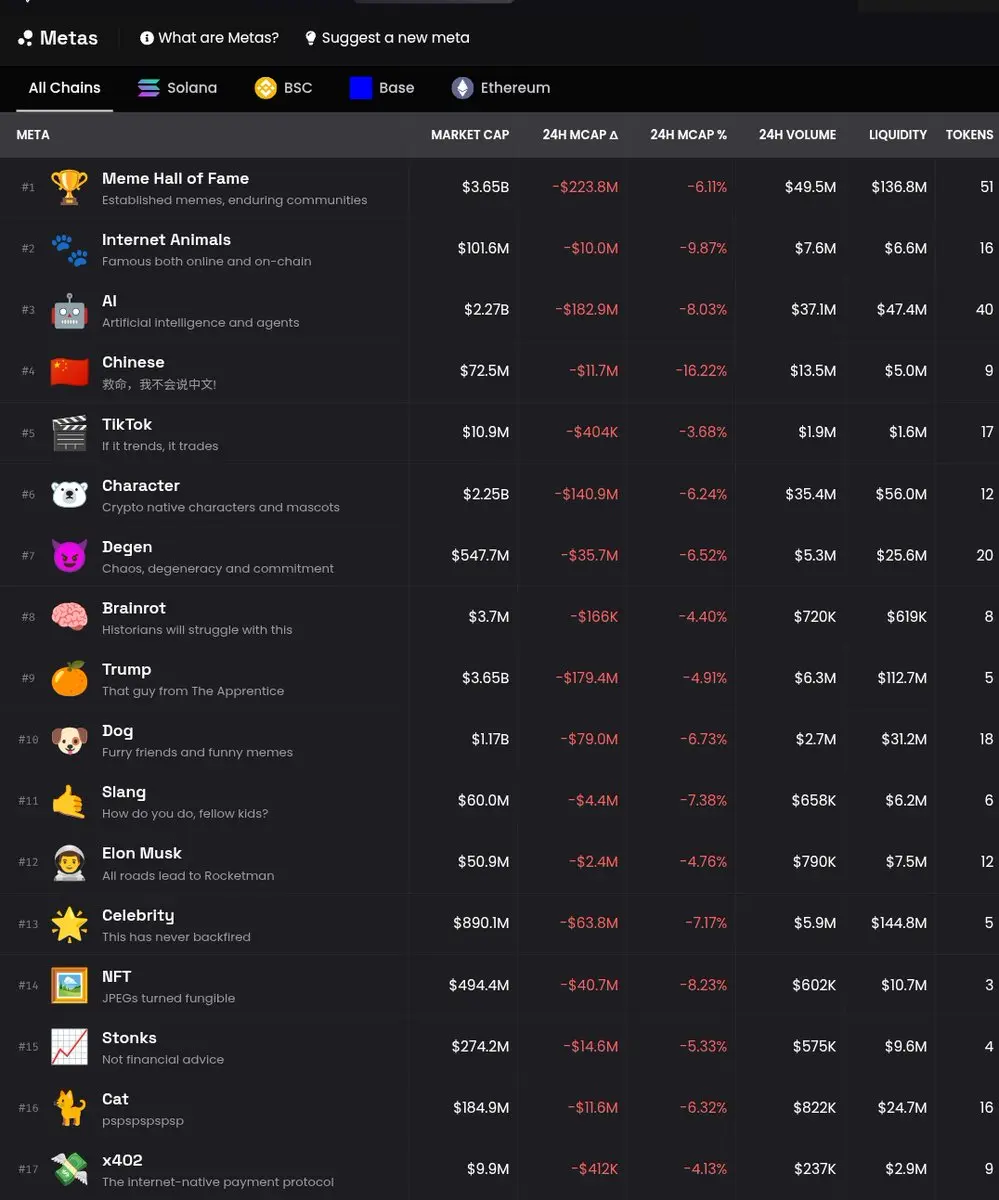Sort by the MARKET CAP column header

pyautogui.click(x=470, y=135)
